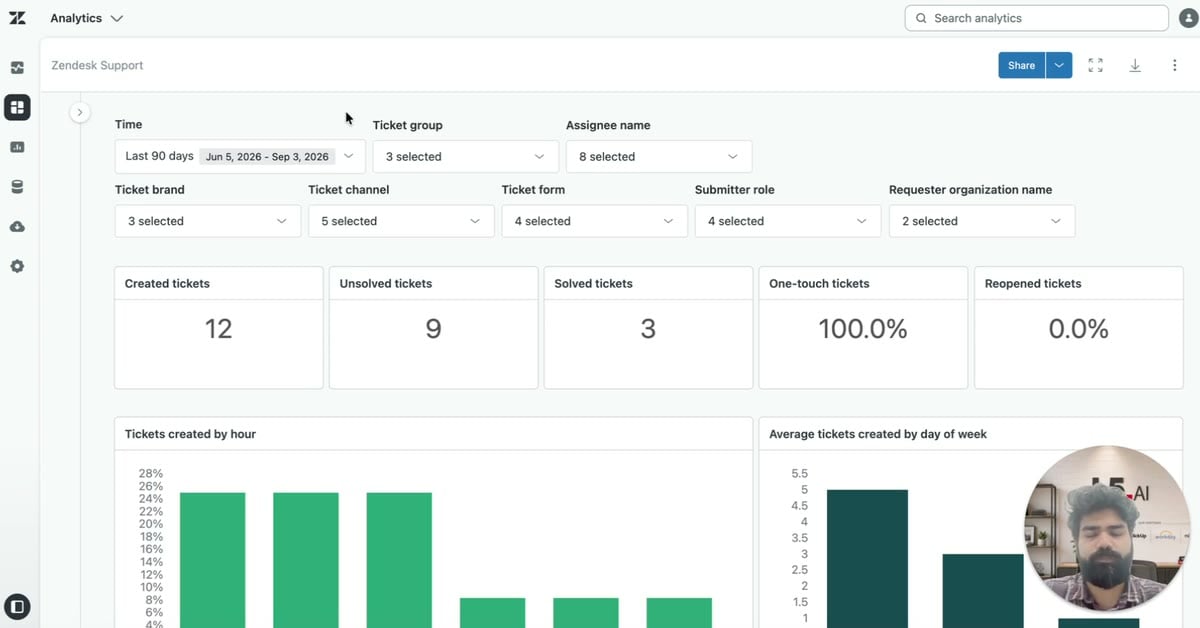This screenshot has height=628, width=1200.
Task: Click the Zendesk Support dashboard title
Action: 97,65
